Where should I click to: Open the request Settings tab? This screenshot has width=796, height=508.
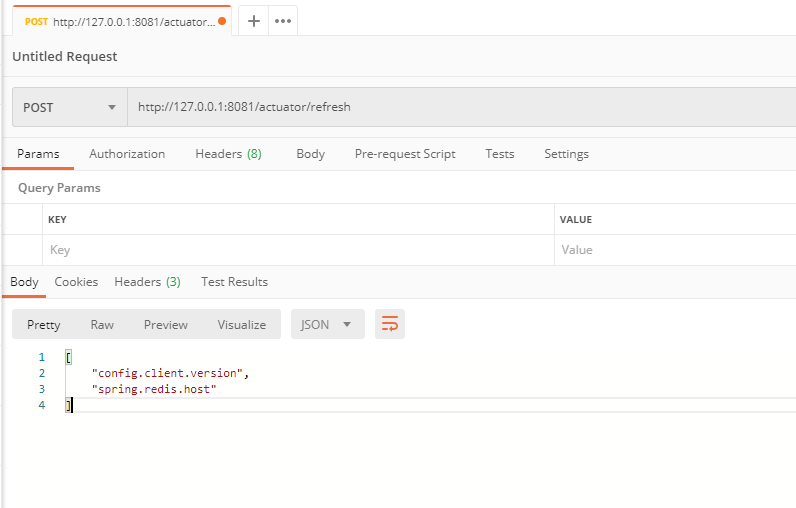[567, 154]
